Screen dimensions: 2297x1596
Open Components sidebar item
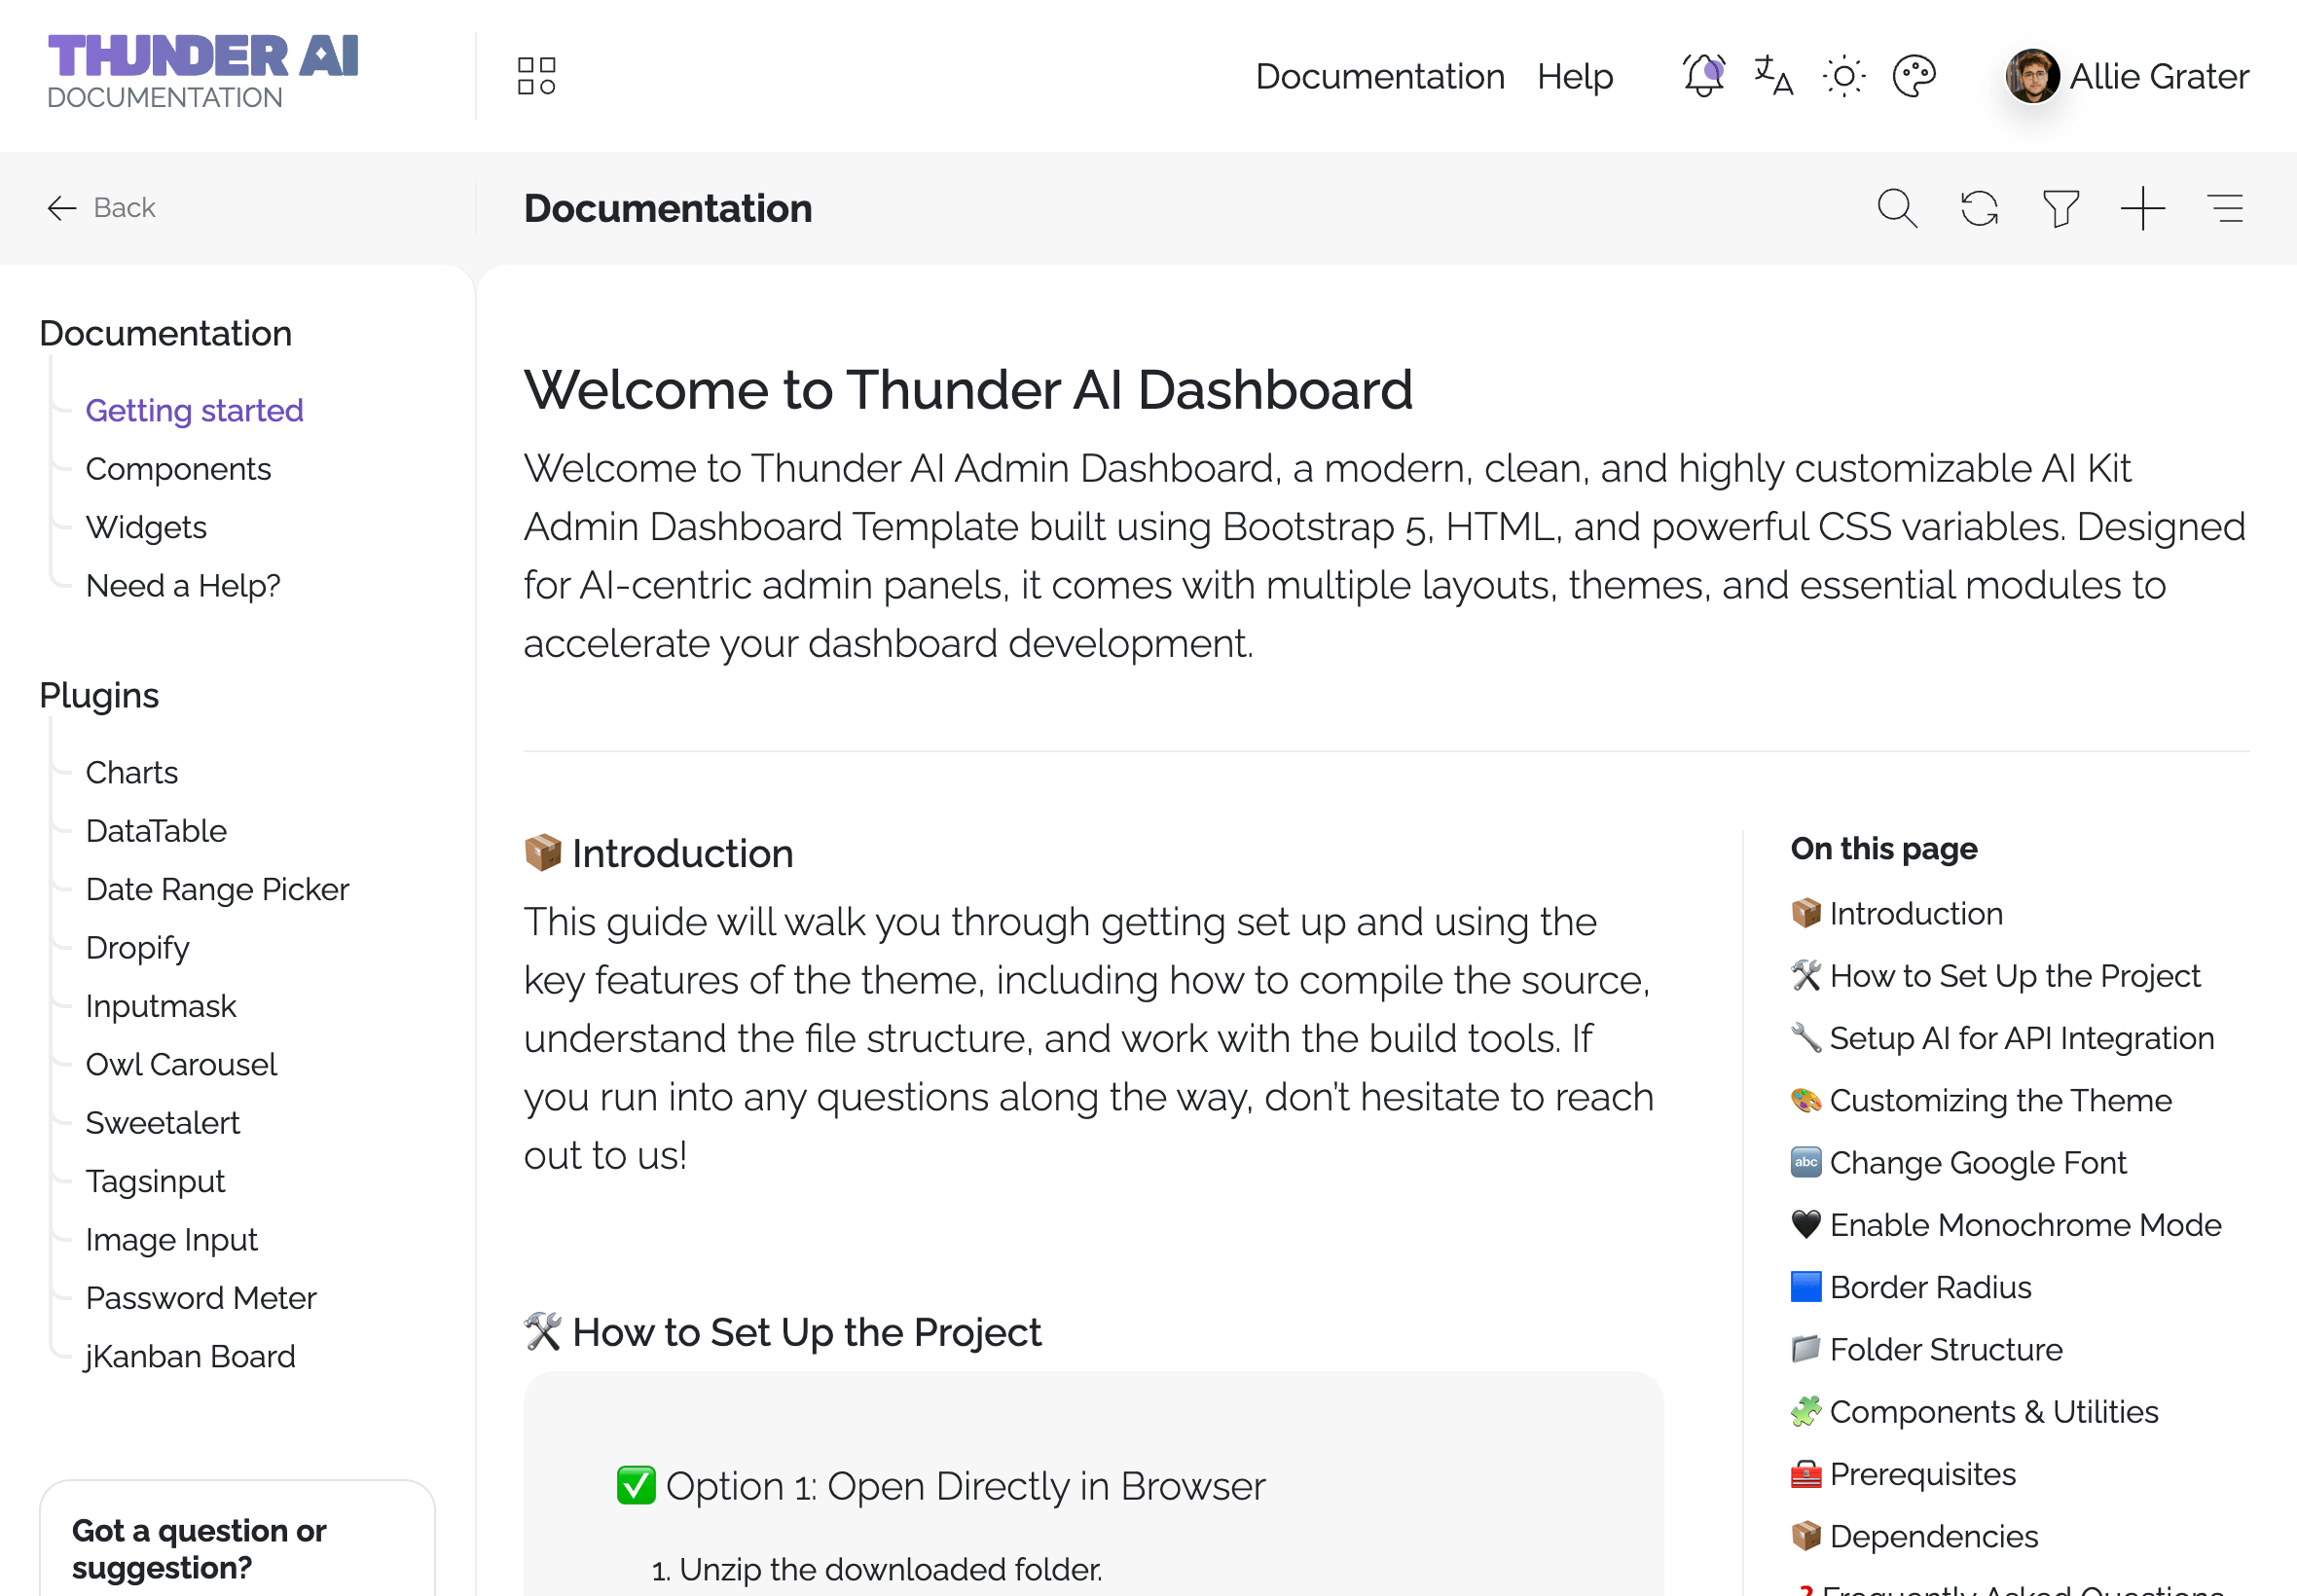coord(178,469)
